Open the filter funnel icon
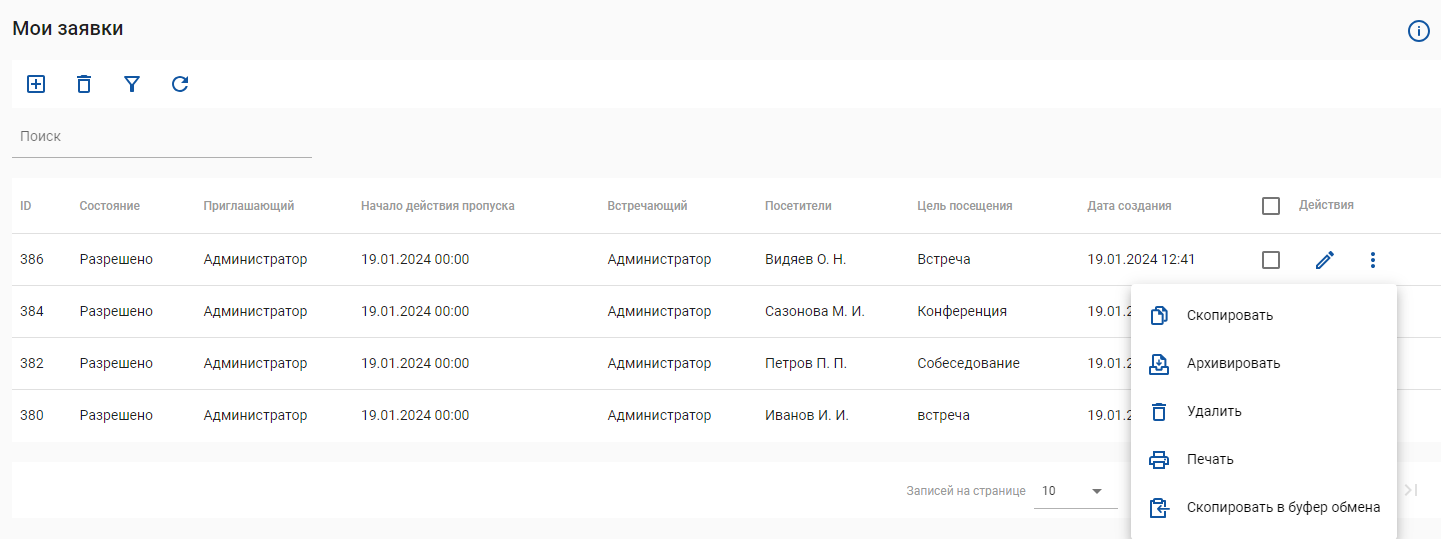The image size is (1441, 539). [132, 84]
